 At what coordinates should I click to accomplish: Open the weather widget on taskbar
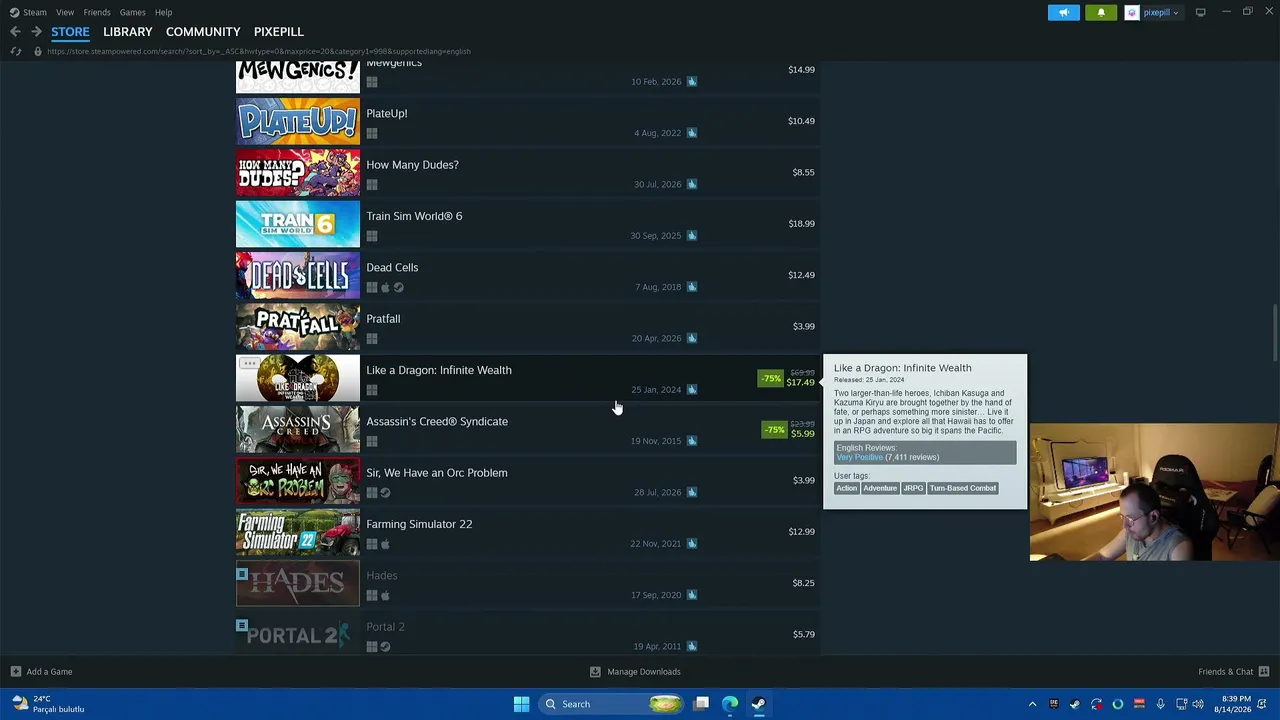coord(47,704)
